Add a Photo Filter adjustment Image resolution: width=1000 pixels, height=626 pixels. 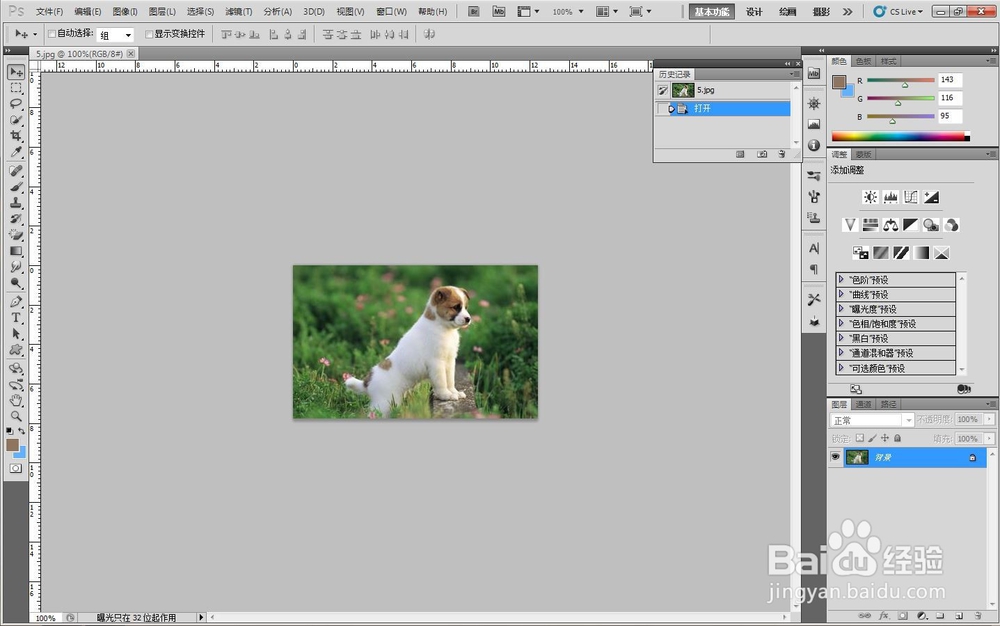coord(931,225)
